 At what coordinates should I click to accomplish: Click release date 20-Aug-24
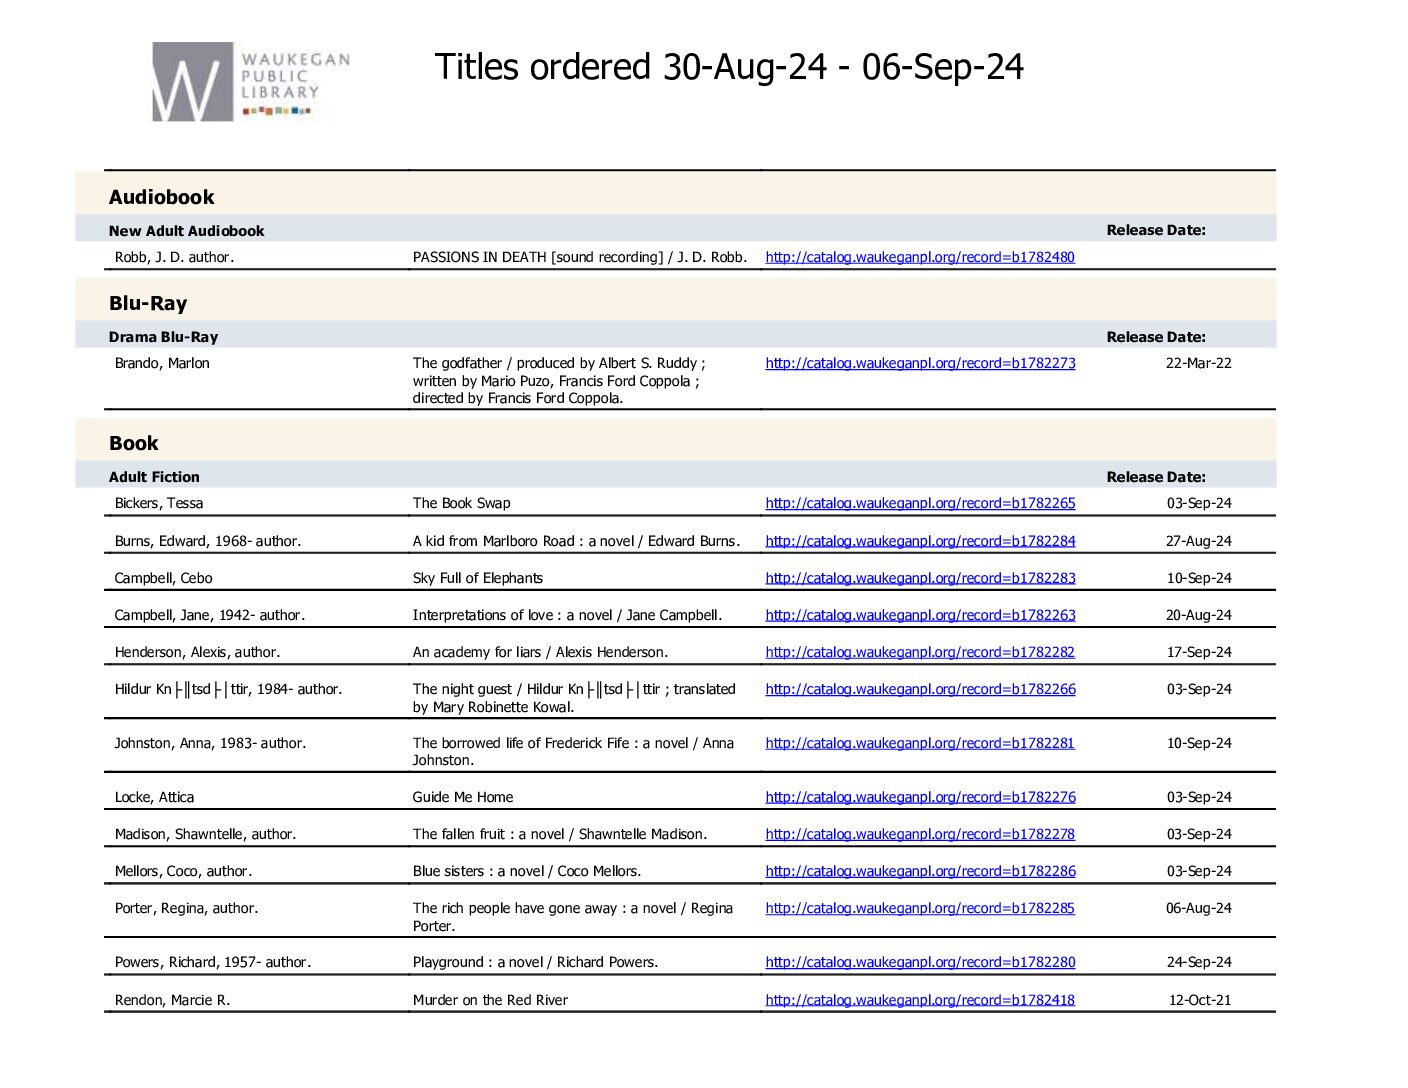point(1198,615)
